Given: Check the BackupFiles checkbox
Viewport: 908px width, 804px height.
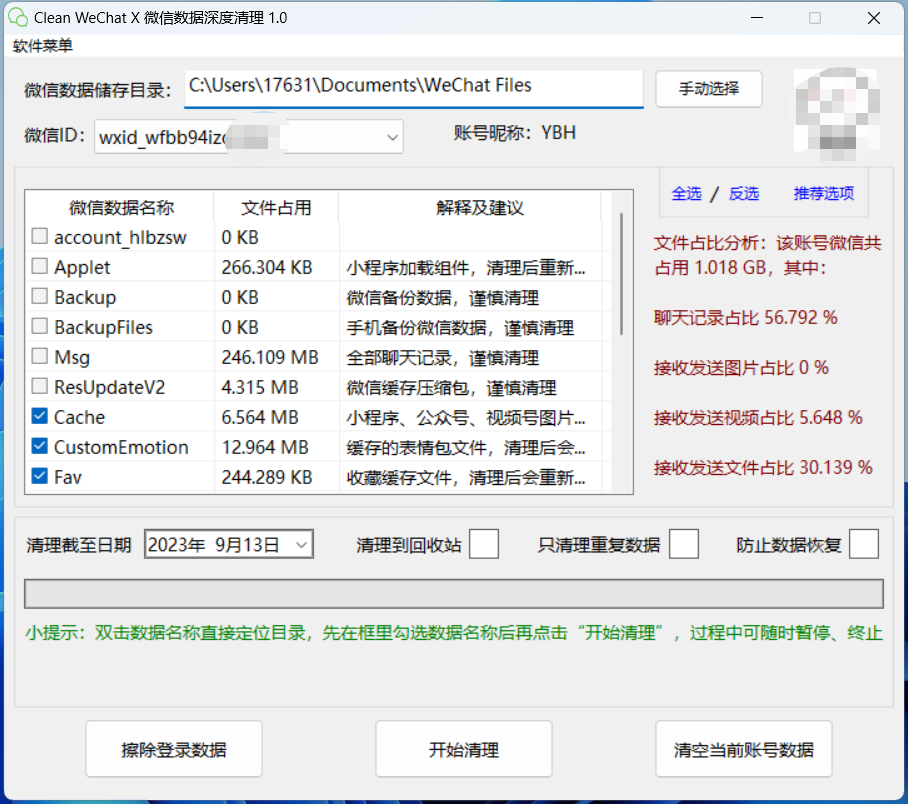Looking at the screenshot, I should (x=39, y=326).
